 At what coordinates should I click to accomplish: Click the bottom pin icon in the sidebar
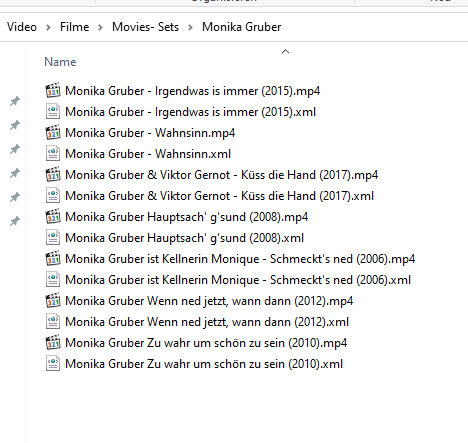pos(15,221)
